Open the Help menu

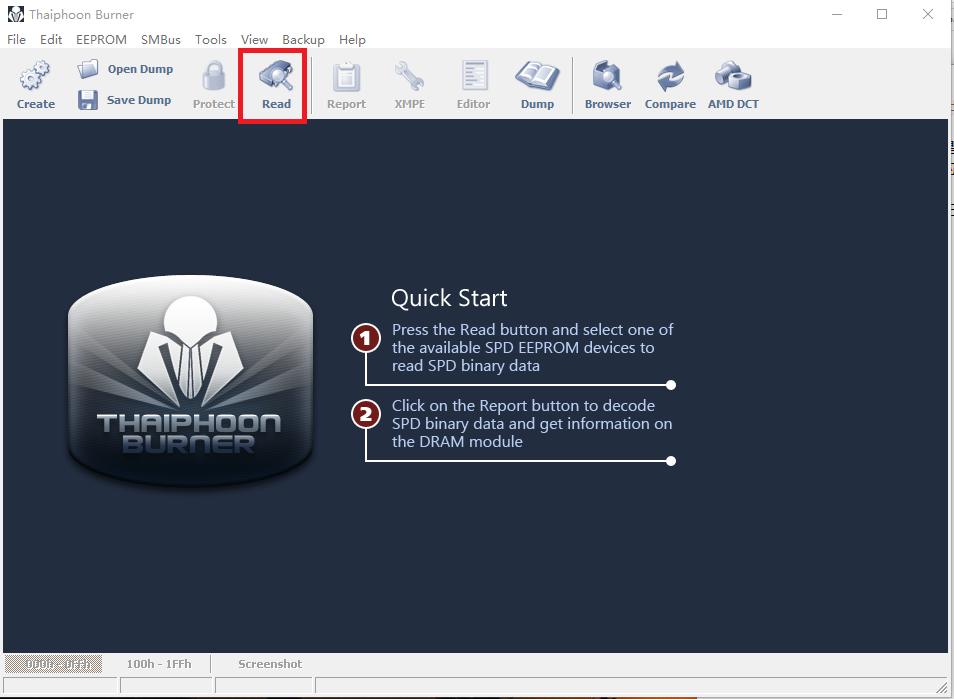(352, 40)
